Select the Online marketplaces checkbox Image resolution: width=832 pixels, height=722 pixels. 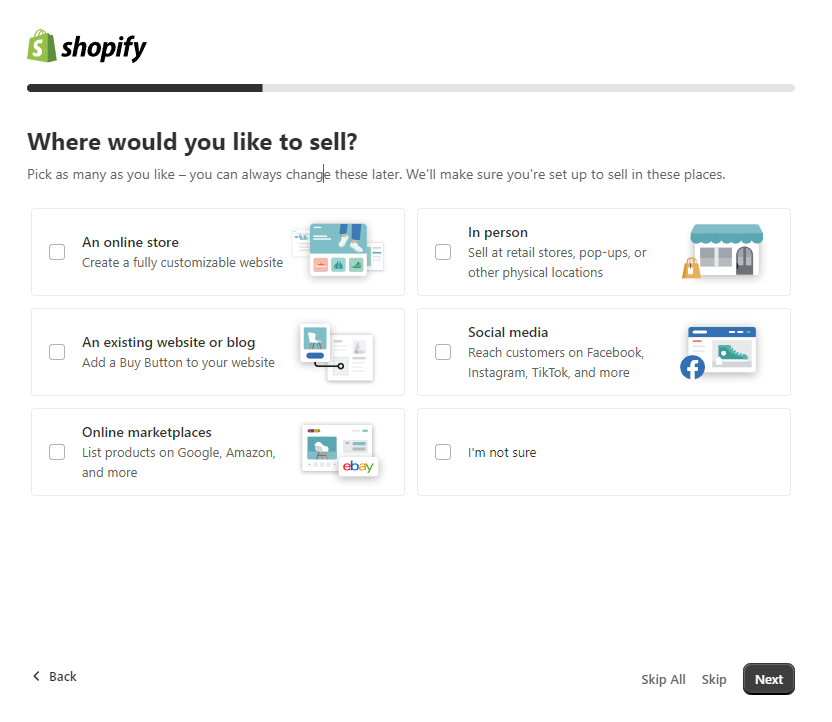coord(57,452)
